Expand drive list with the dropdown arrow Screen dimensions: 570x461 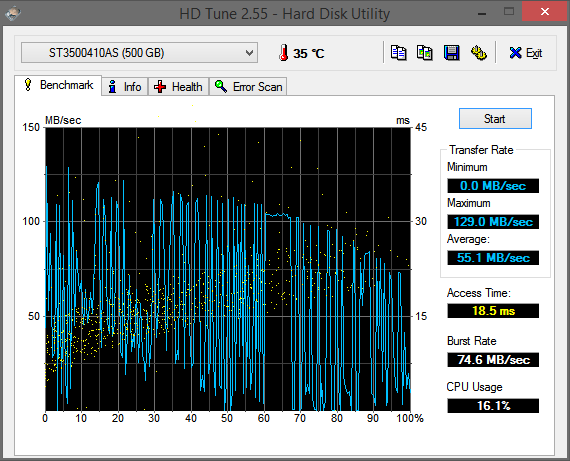pos(249,53)
